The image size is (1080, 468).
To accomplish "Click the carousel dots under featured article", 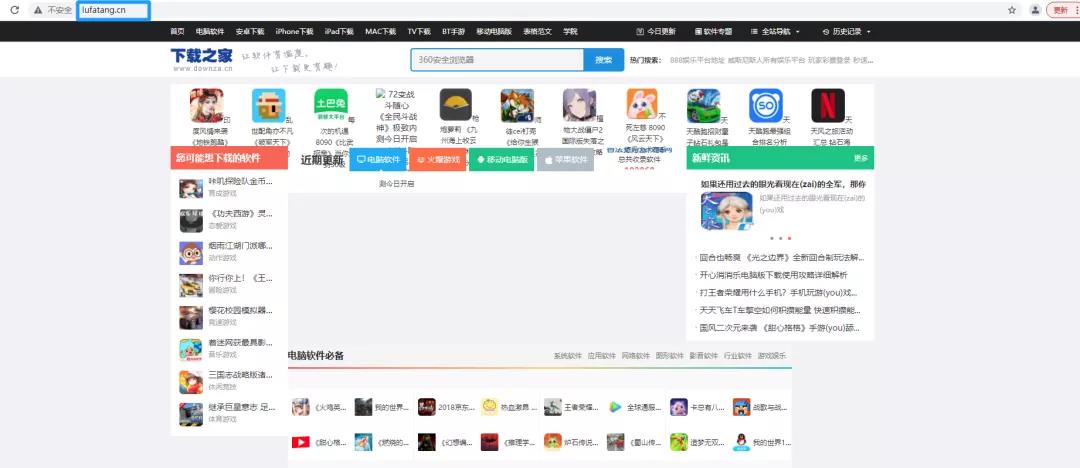I will pos(780,238).
